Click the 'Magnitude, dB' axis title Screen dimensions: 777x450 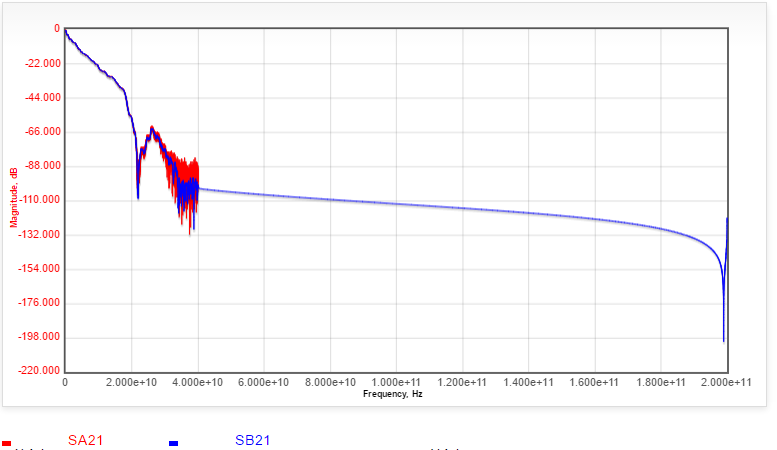pyautogui.click(x=15, y=198)
